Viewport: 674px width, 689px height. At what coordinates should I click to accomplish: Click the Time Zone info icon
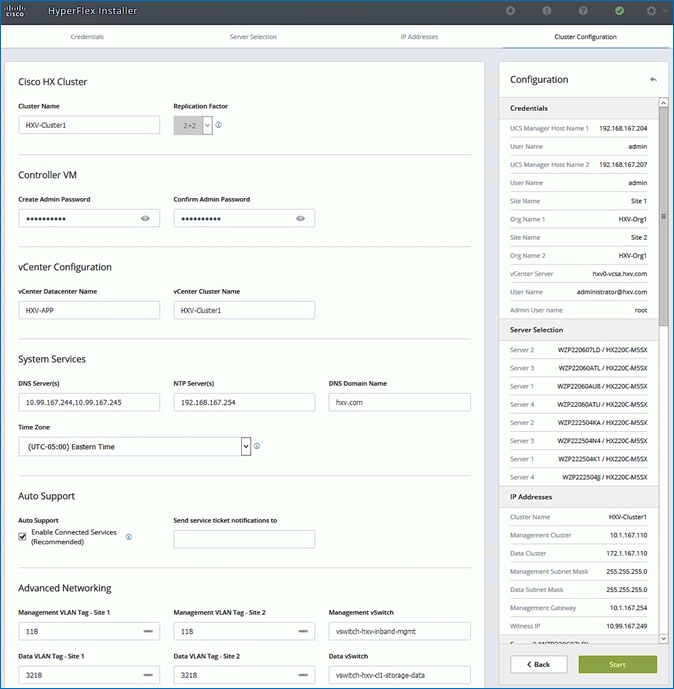point(257,446)
